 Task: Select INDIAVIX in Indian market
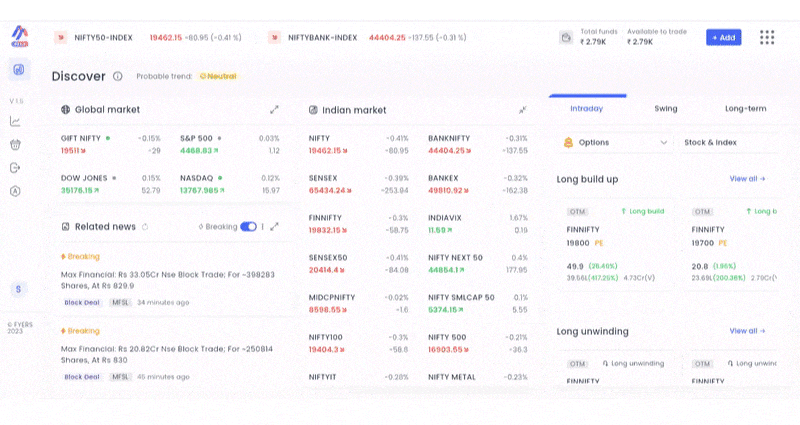478,224
